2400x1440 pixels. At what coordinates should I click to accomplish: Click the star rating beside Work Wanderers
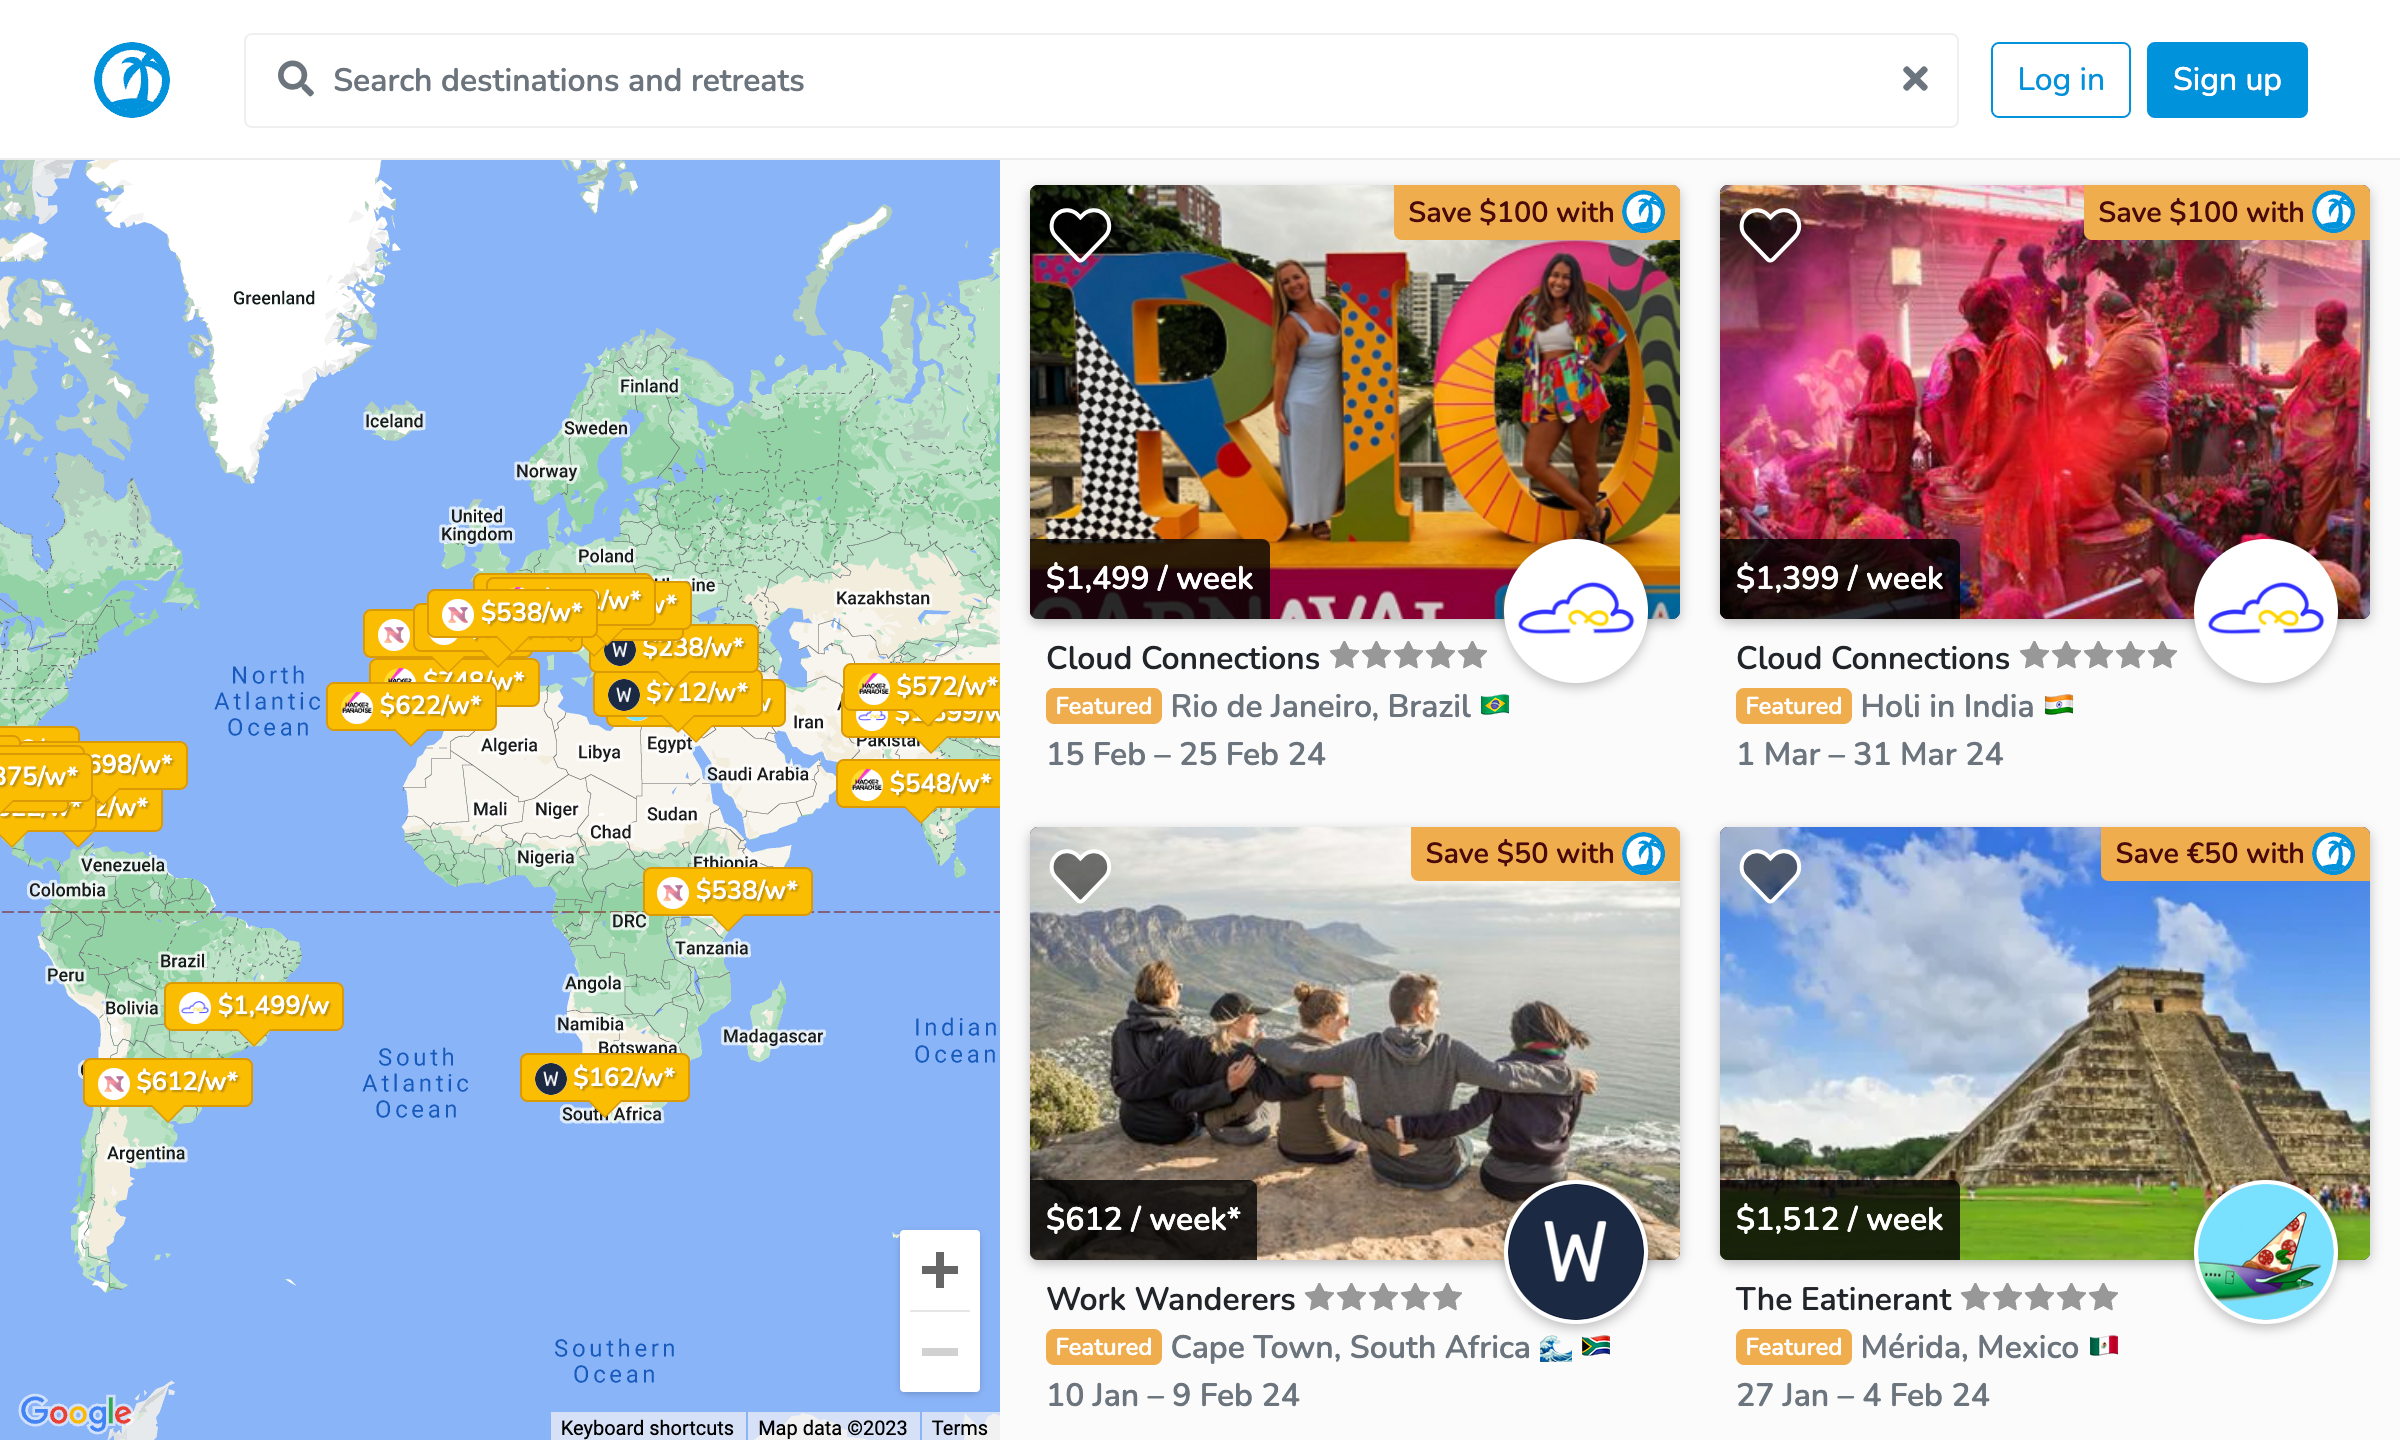point(1384,1297)
